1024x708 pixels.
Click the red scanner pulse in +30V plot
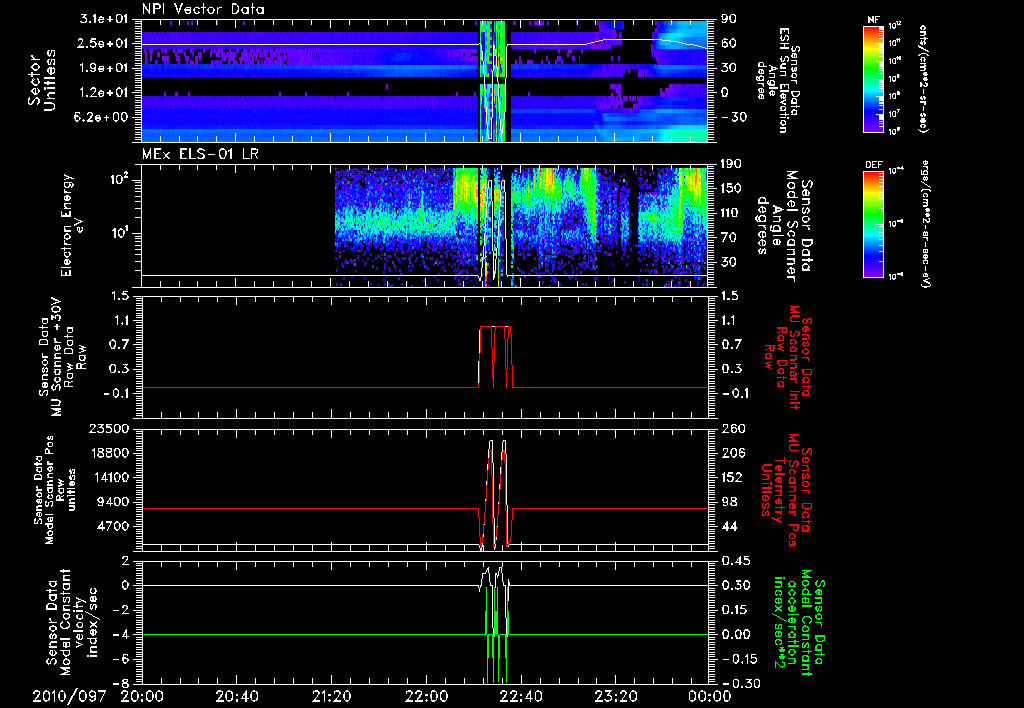coord(496,357)
